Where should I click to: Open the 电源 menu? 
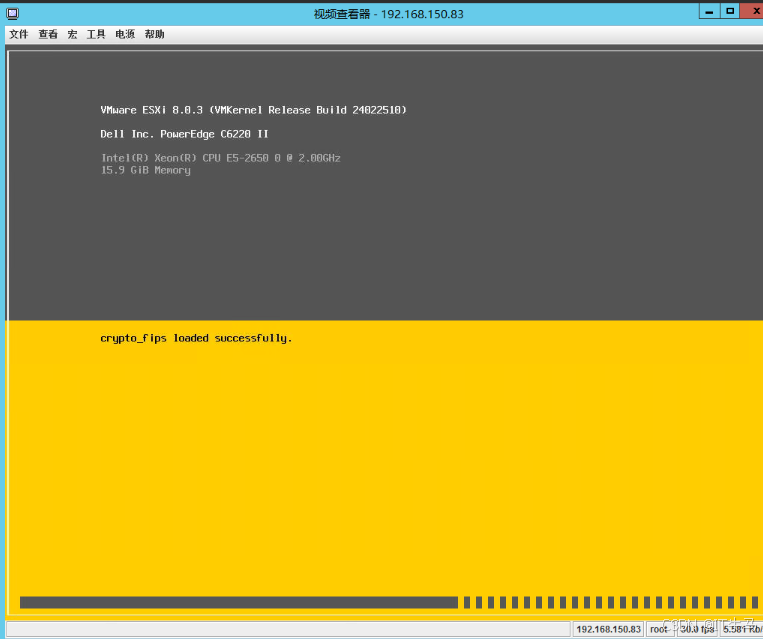[x=125, y=34]
